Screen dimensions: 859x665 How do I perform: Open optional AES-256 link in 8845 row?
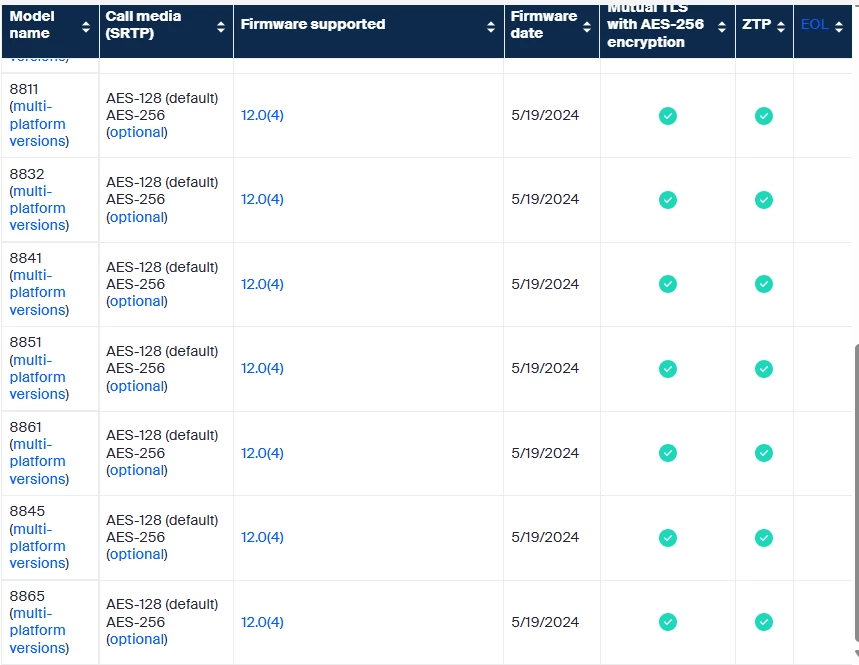(137, 554)
